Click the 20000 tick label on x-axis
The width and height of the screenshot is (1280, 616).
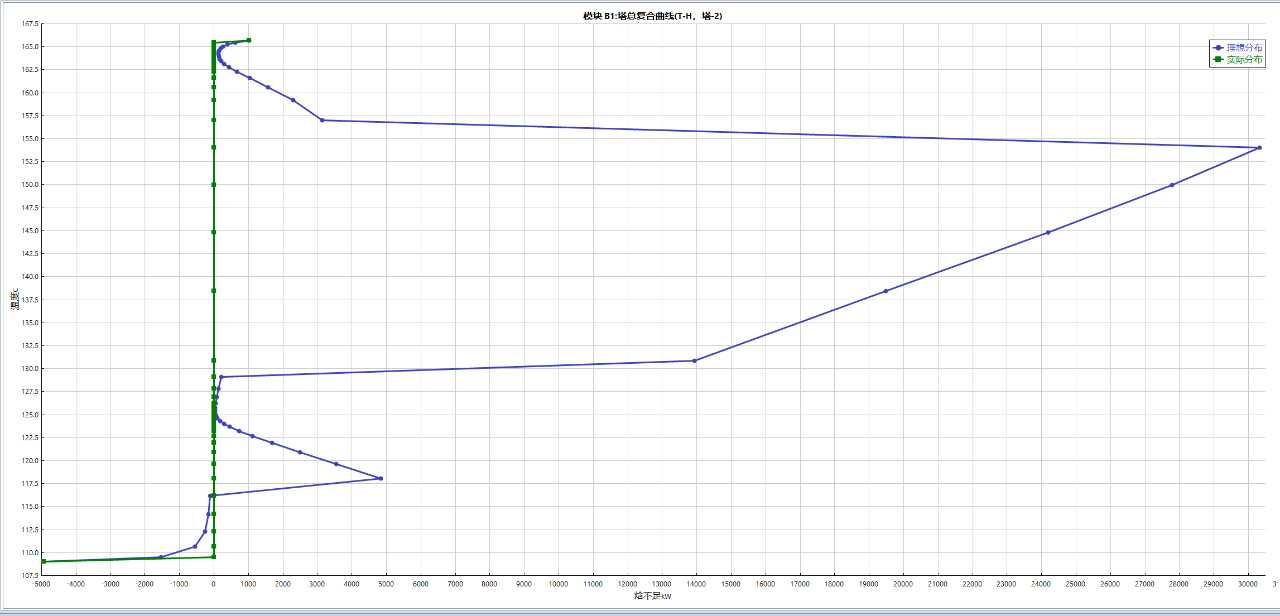[903, 583]
